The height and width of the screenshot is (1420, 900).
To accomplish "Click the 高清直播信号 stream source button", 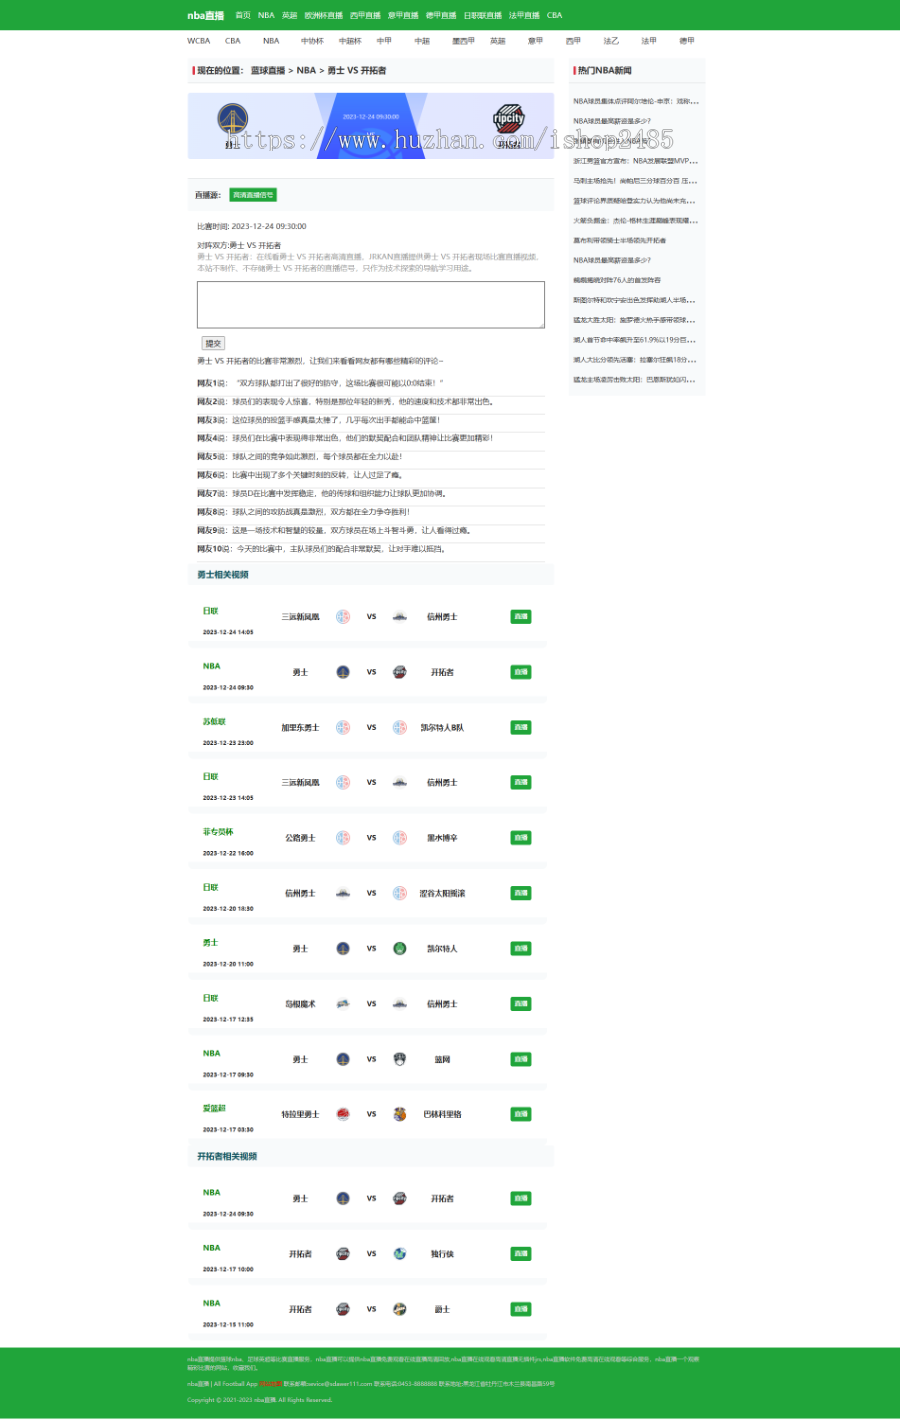I will 253,195.
